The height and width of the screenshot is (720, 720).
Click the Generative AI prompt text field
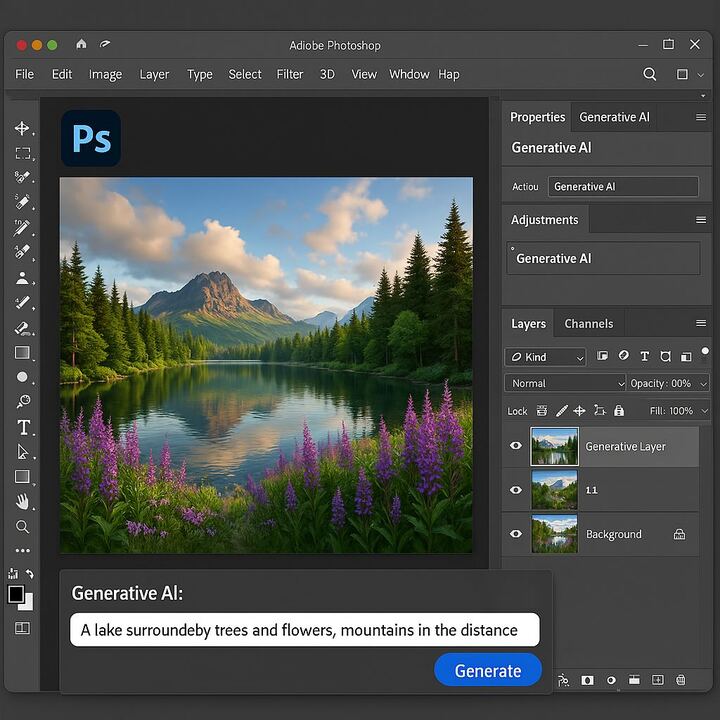(304, 630)
